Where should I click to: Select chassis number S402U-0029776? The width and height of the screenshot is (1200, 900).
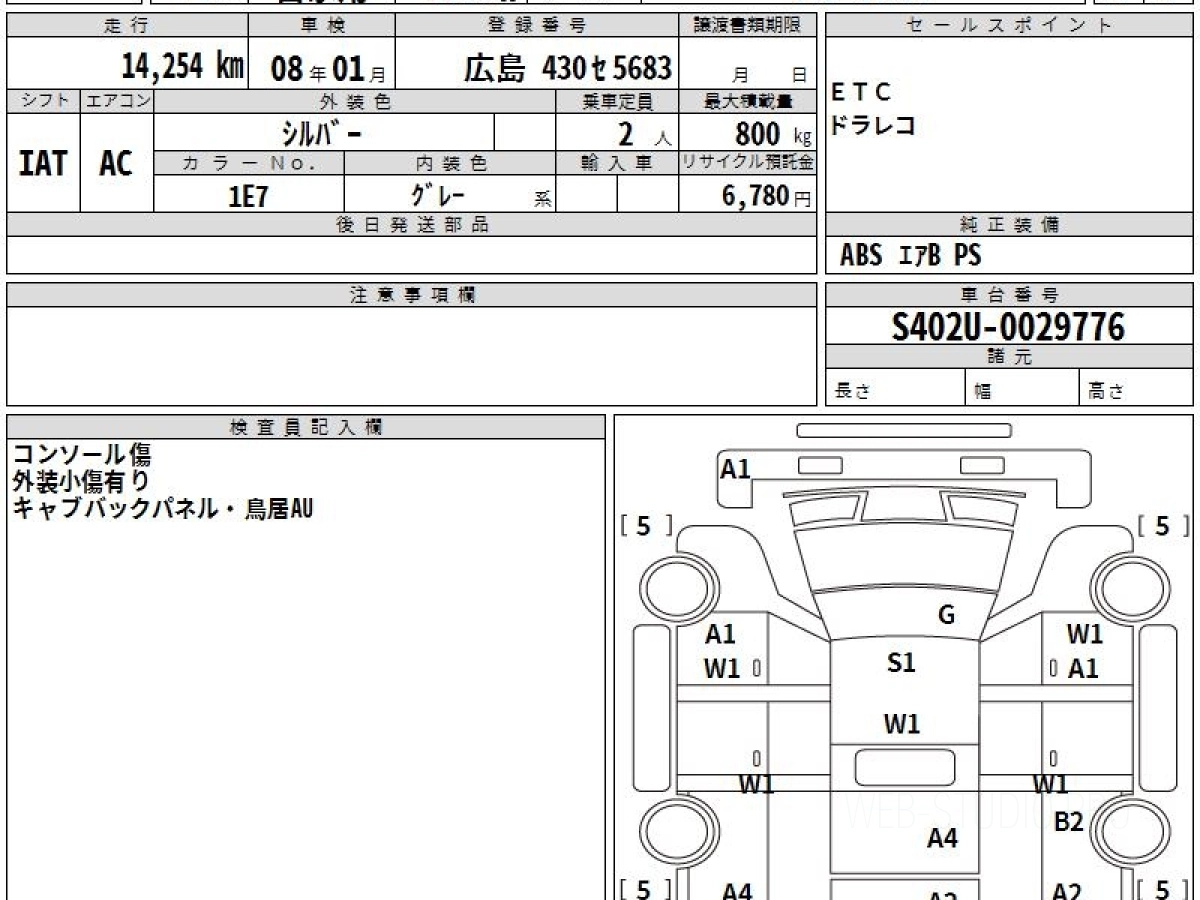coord(1008,327)
